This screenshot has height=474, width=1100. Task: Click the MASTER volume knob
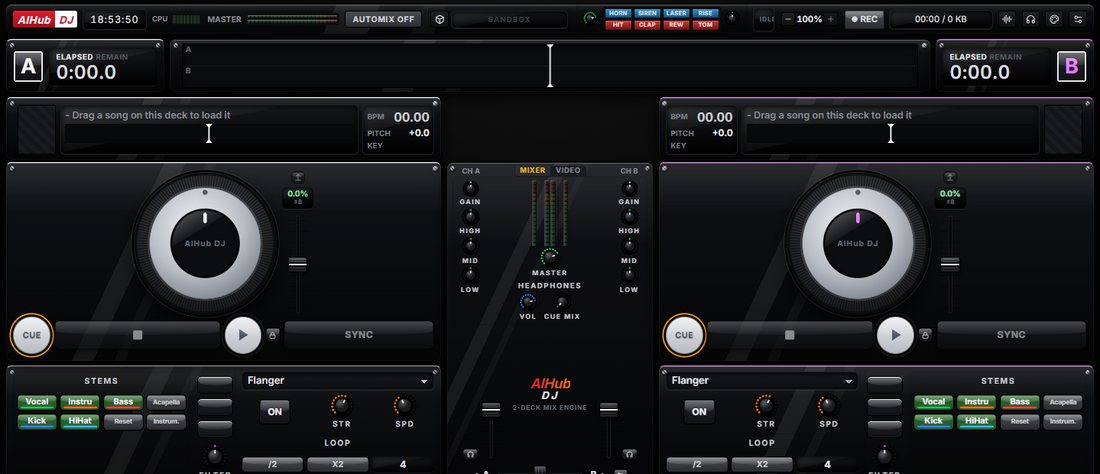click(549, 257)
